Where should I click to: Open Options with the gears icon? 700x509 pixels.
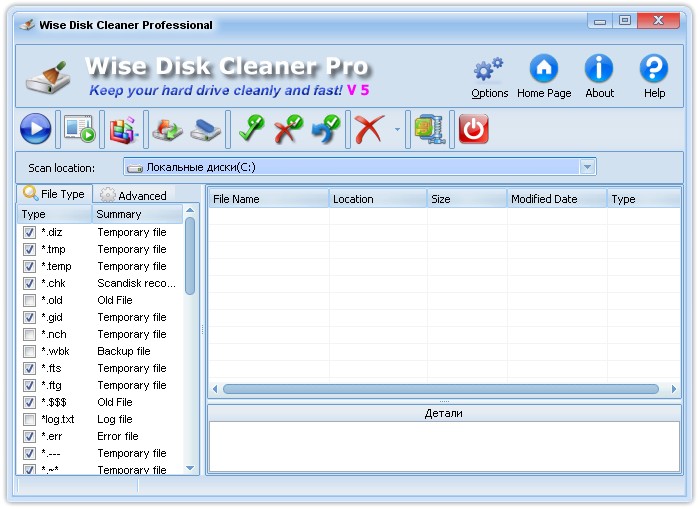(x=489, y=76)
